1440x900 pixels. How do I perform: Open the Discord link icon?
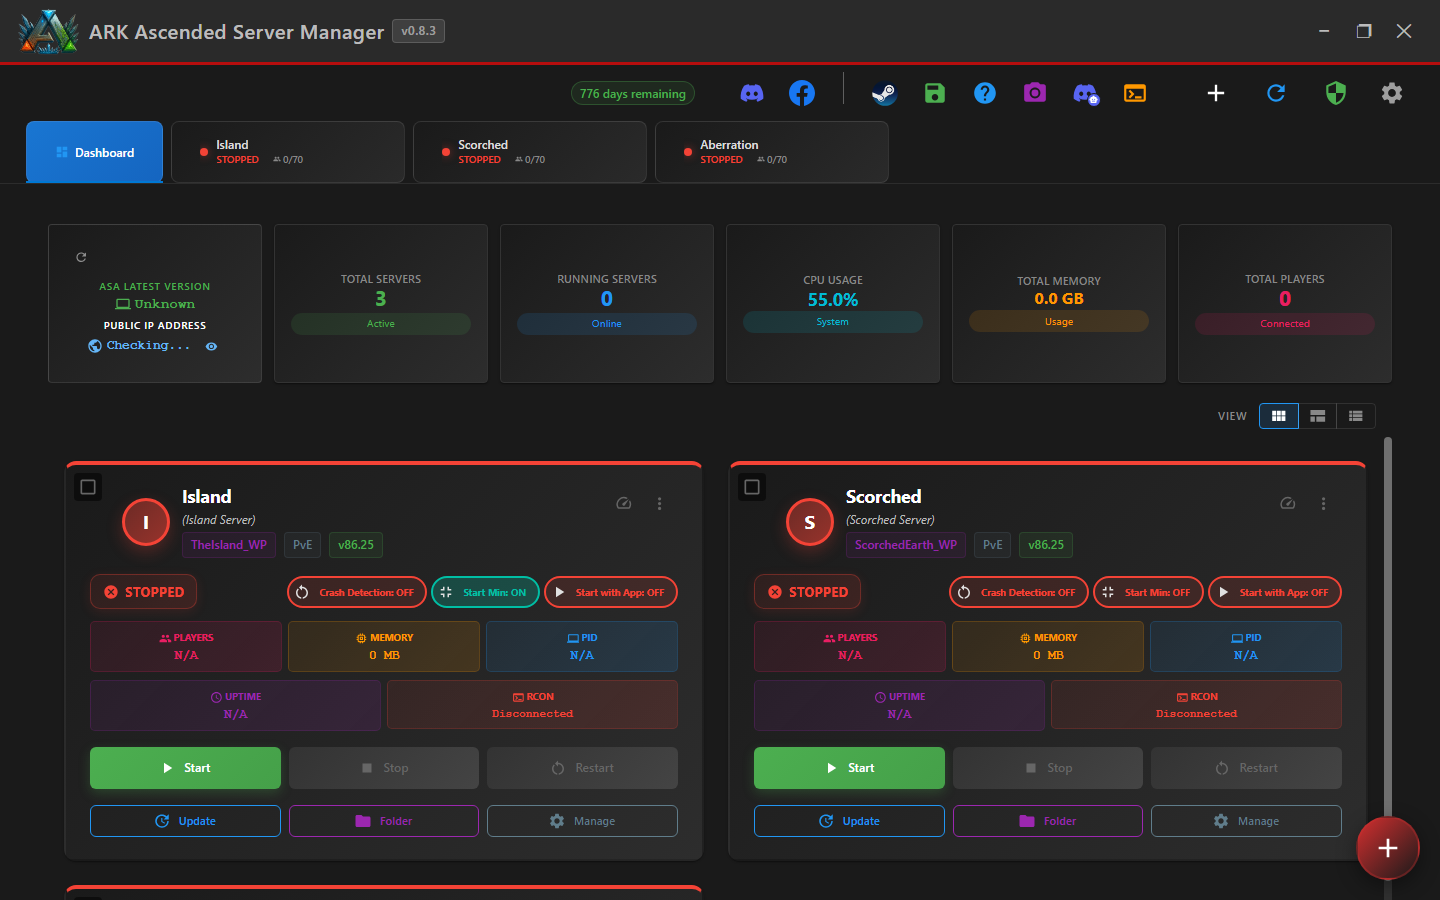[x=752, y=93]
